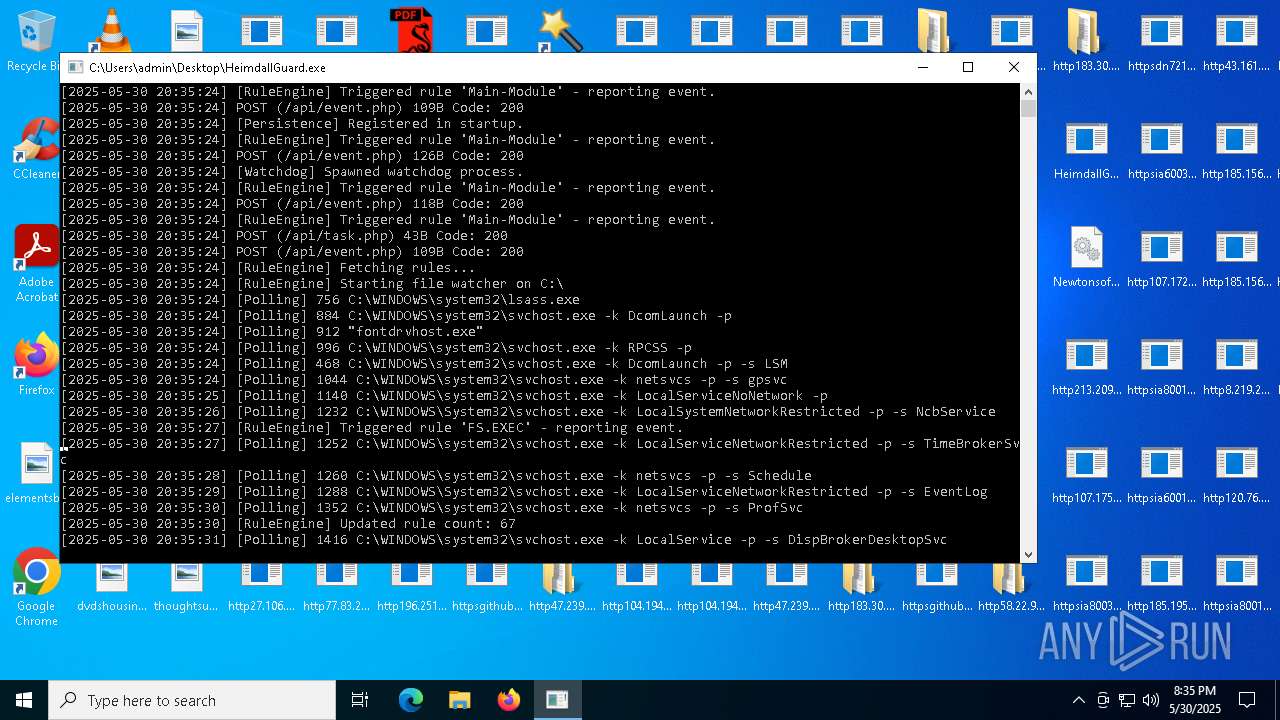
Task: Switch to HeimdallGuard console taskbar button
Action: (x=557, y=700)
